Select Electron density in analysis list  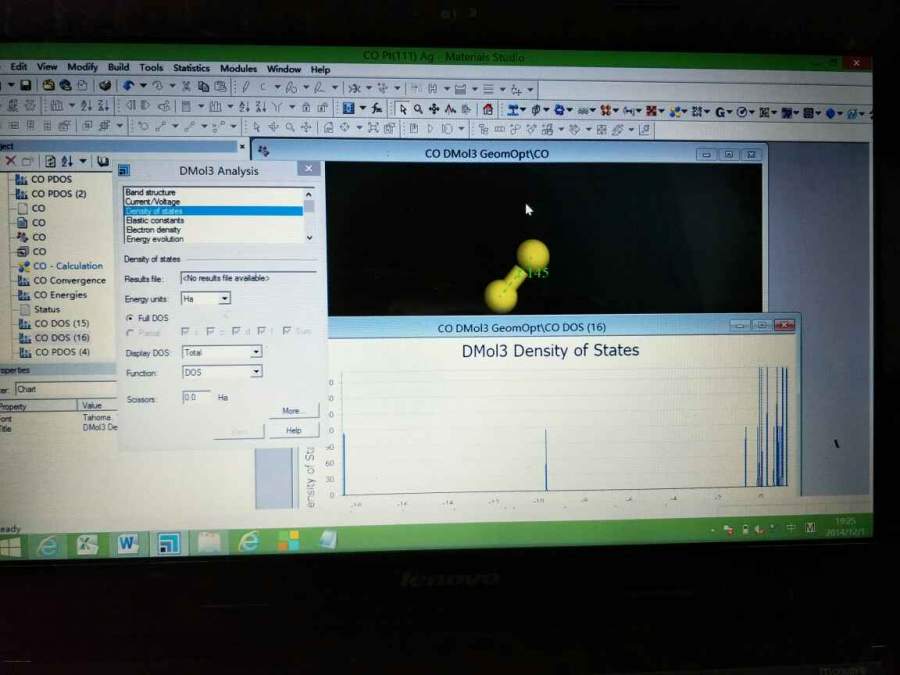point(214,230)
